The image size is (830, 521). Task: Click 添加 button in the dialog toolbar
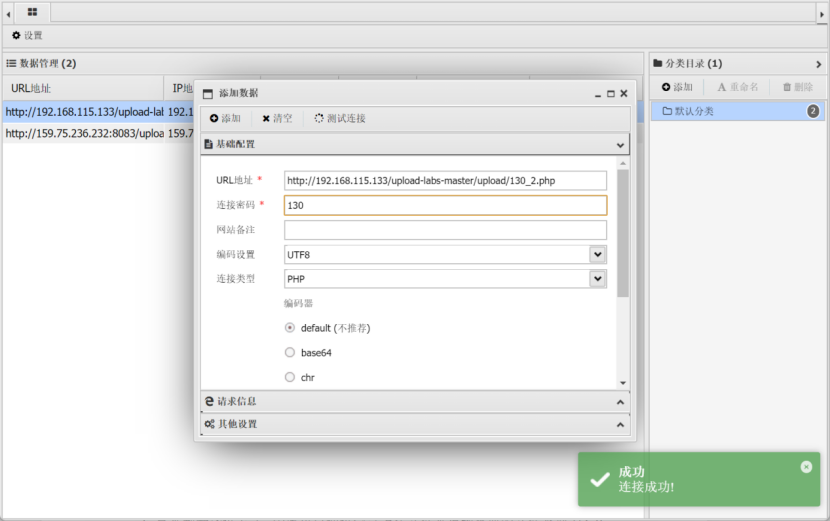(x=225, y=118)
